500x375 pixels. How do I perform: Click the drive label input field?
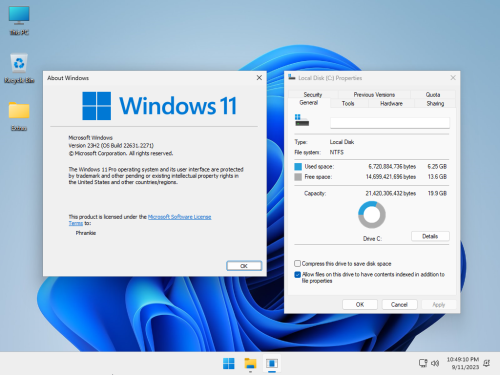coord(390,123)
